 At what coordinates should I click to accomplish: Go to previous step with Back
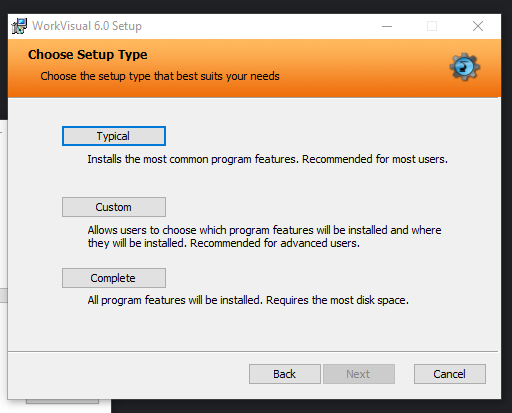[x=285, y=374]
